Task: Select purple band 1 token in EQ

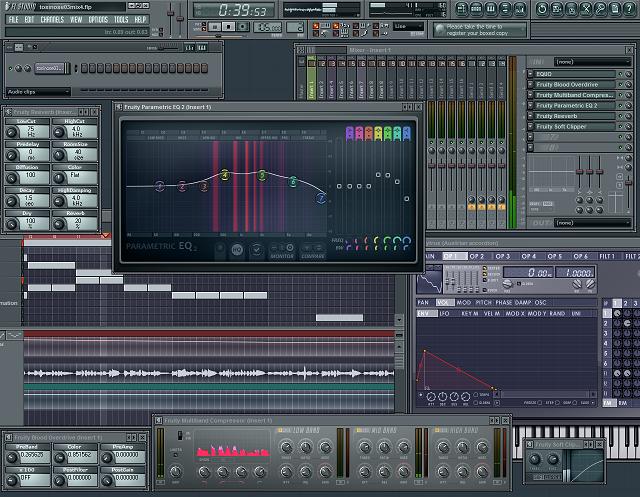Action: (349, 133)
